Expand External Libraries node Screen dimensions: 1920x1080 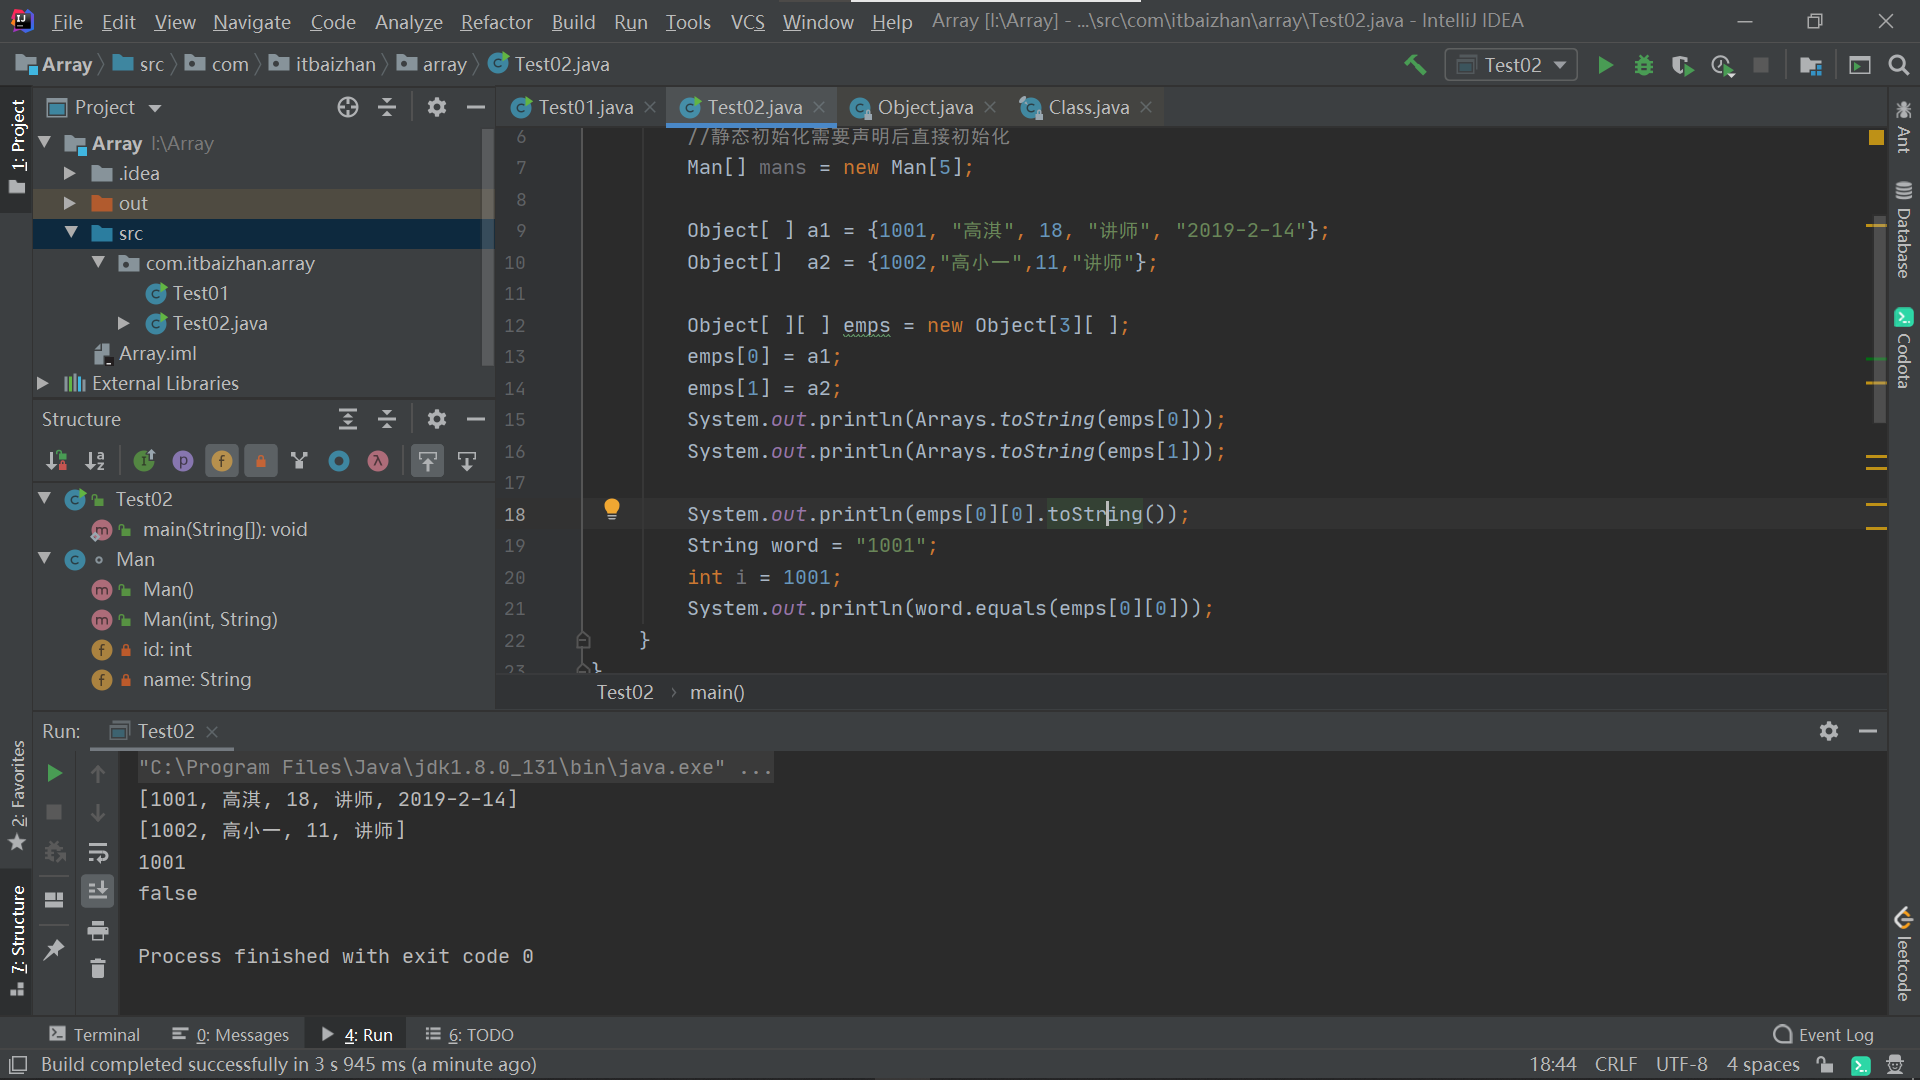(43, 383)
